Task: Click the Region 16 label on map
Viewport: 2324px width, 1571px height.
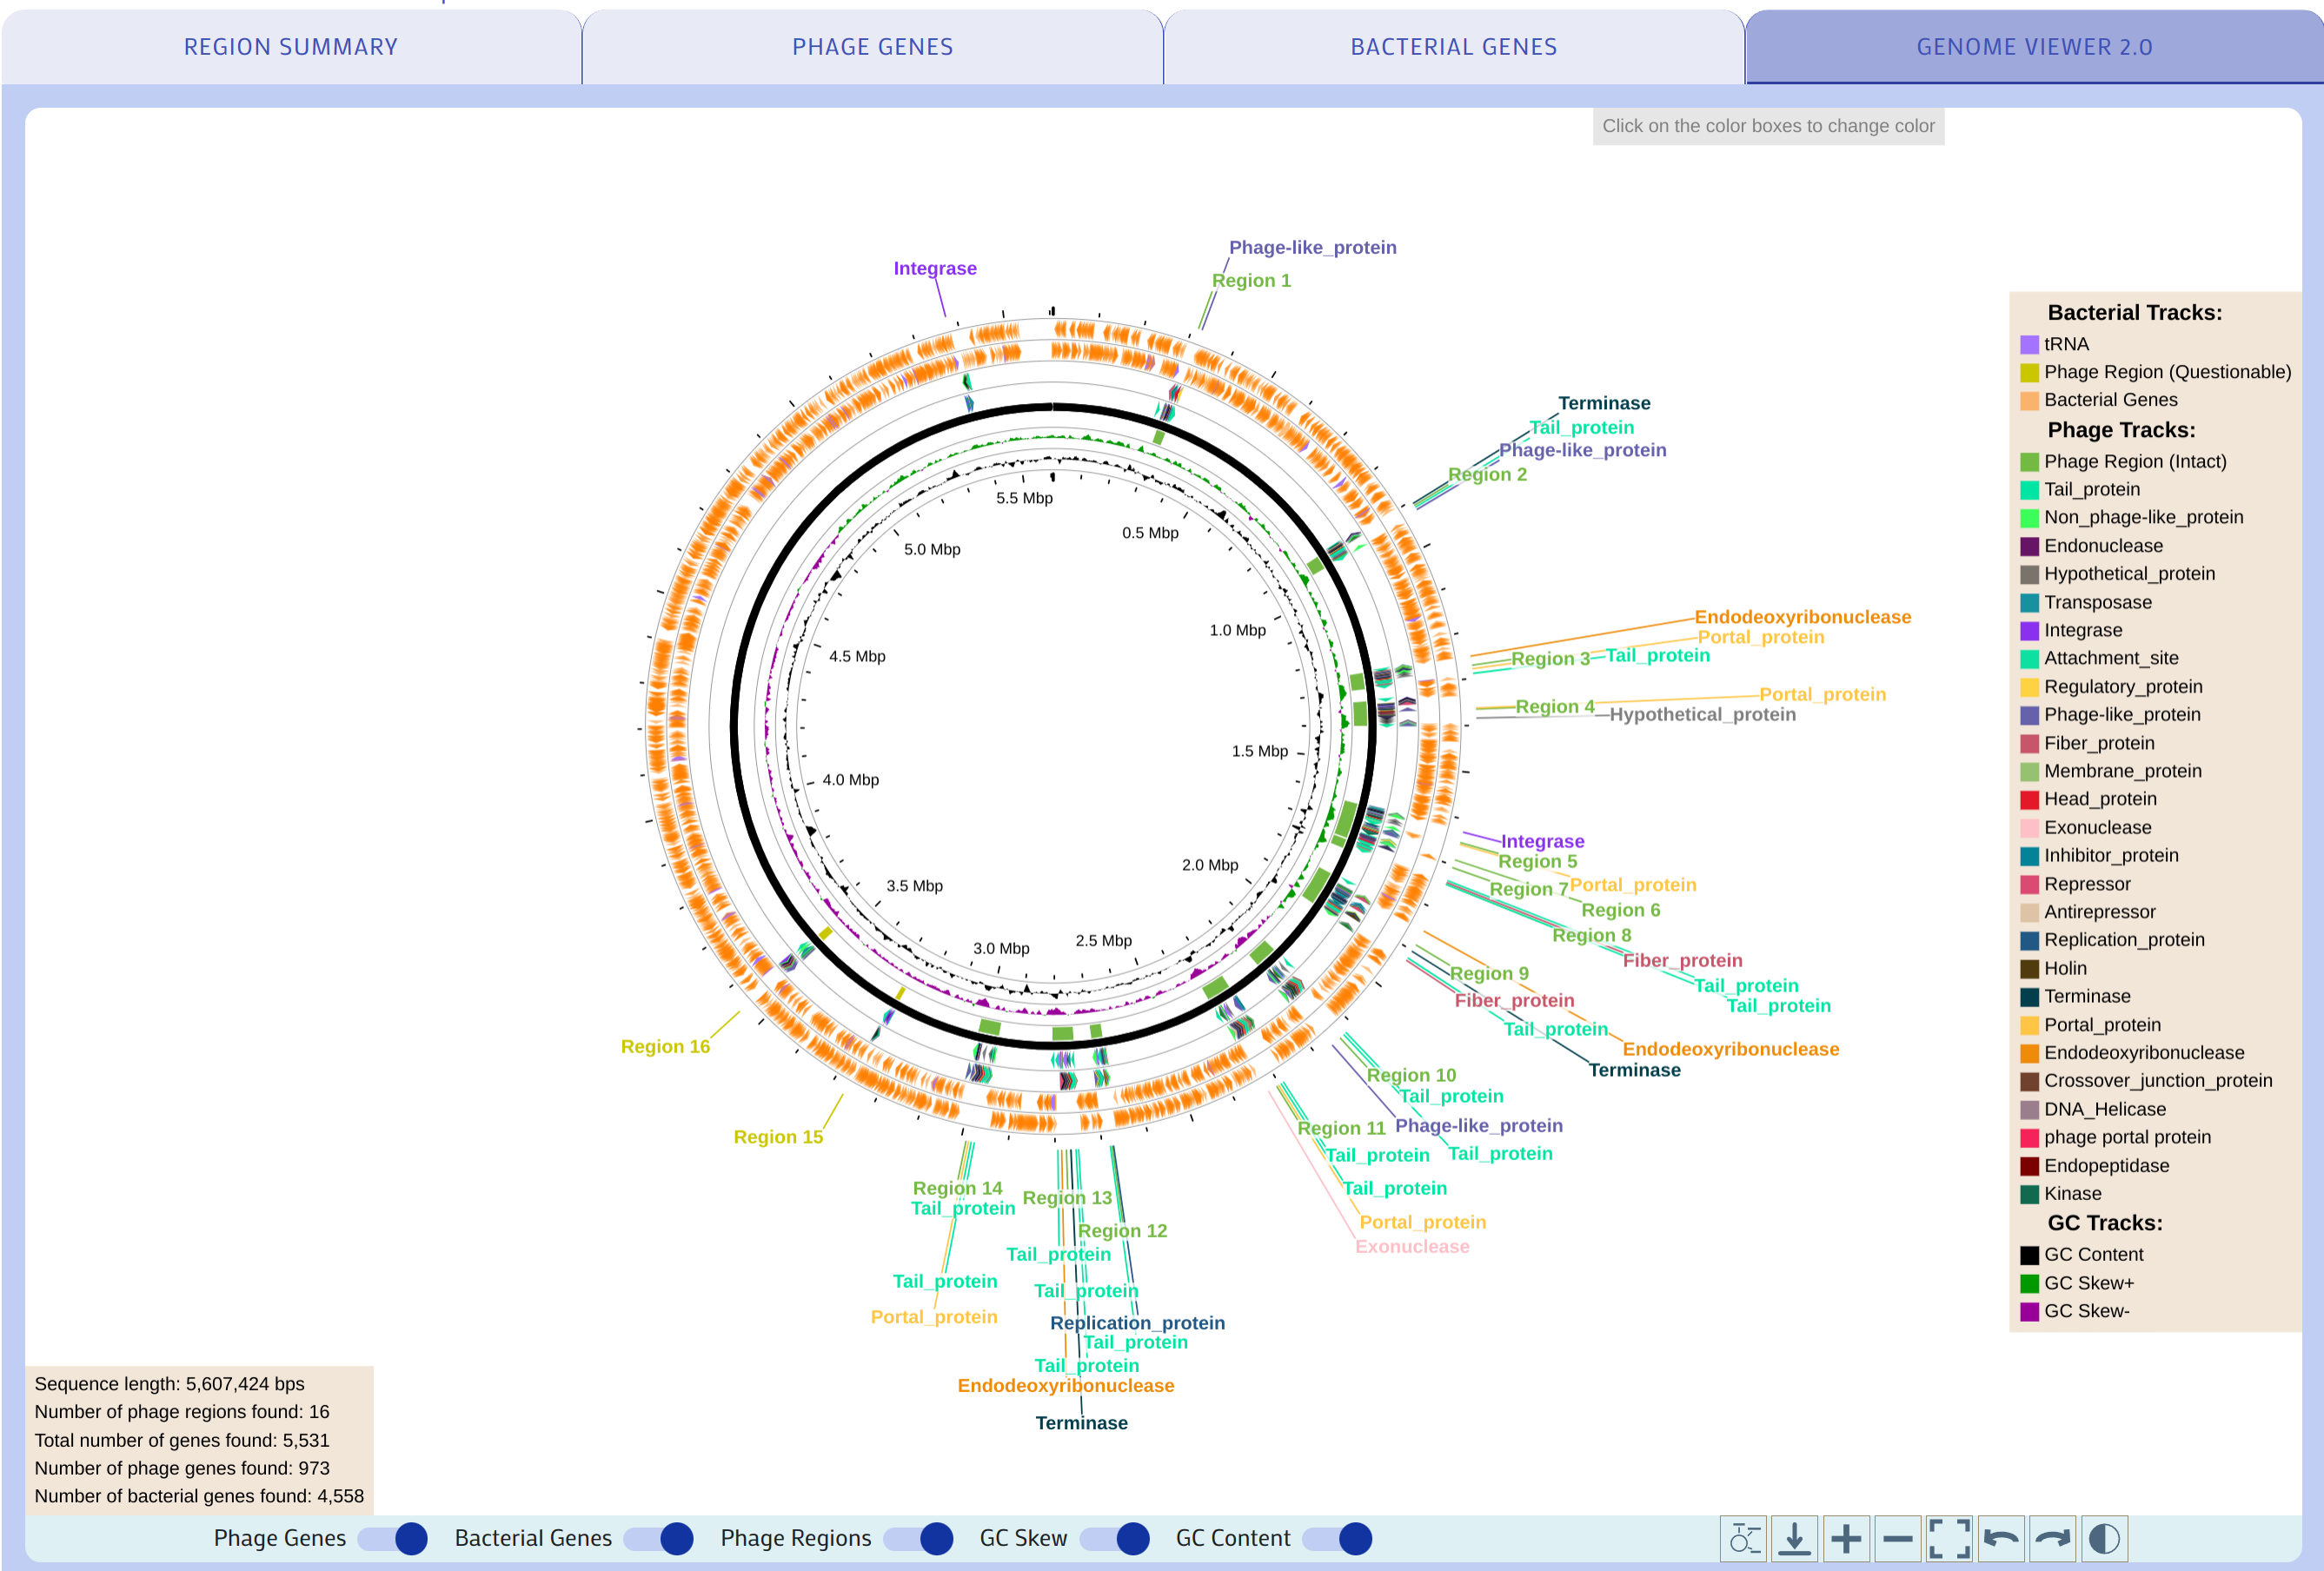Action: click(x=665, y=1046)
